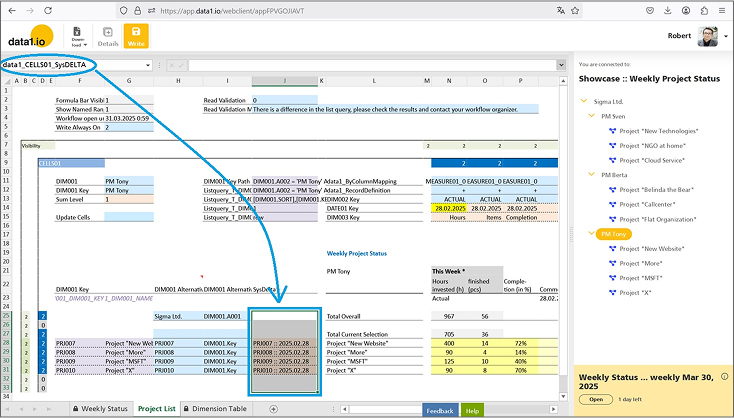The height and width of the screenshot is (418, 734).
Task: Collapse the PM Berta tree node
Action: [x=591, y=175]
